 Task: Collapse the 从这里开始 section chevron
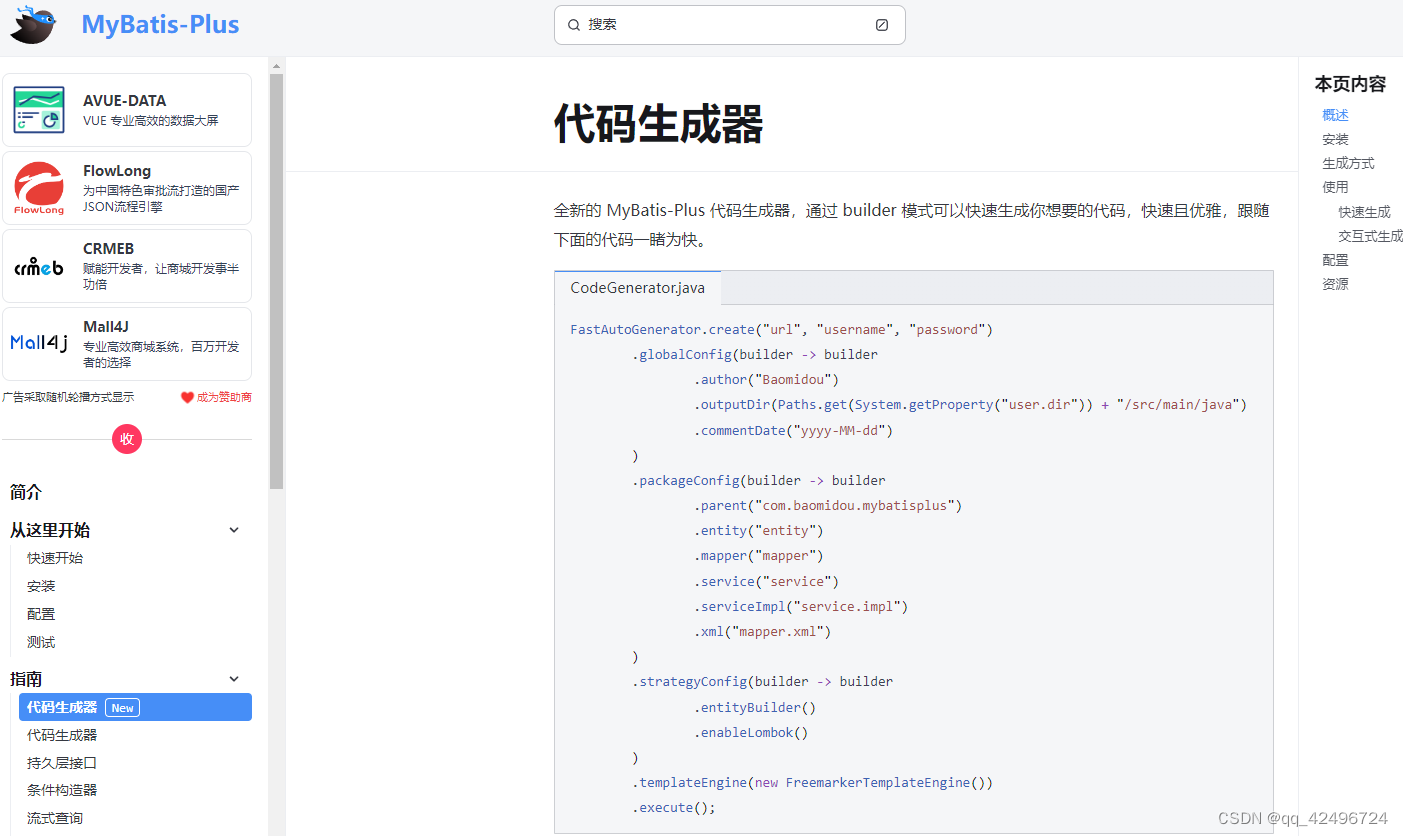[x=233, y=529]
